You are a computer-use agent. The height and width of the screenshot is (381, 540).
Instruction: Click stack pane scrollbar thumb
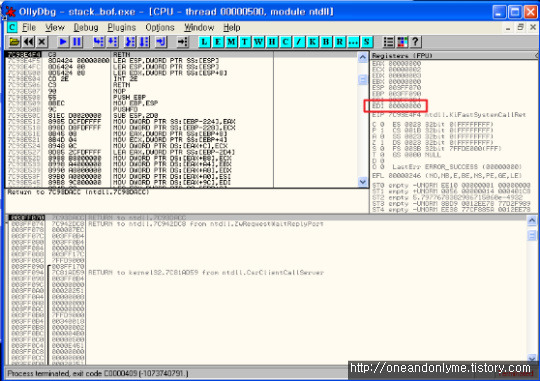point(532,235)
